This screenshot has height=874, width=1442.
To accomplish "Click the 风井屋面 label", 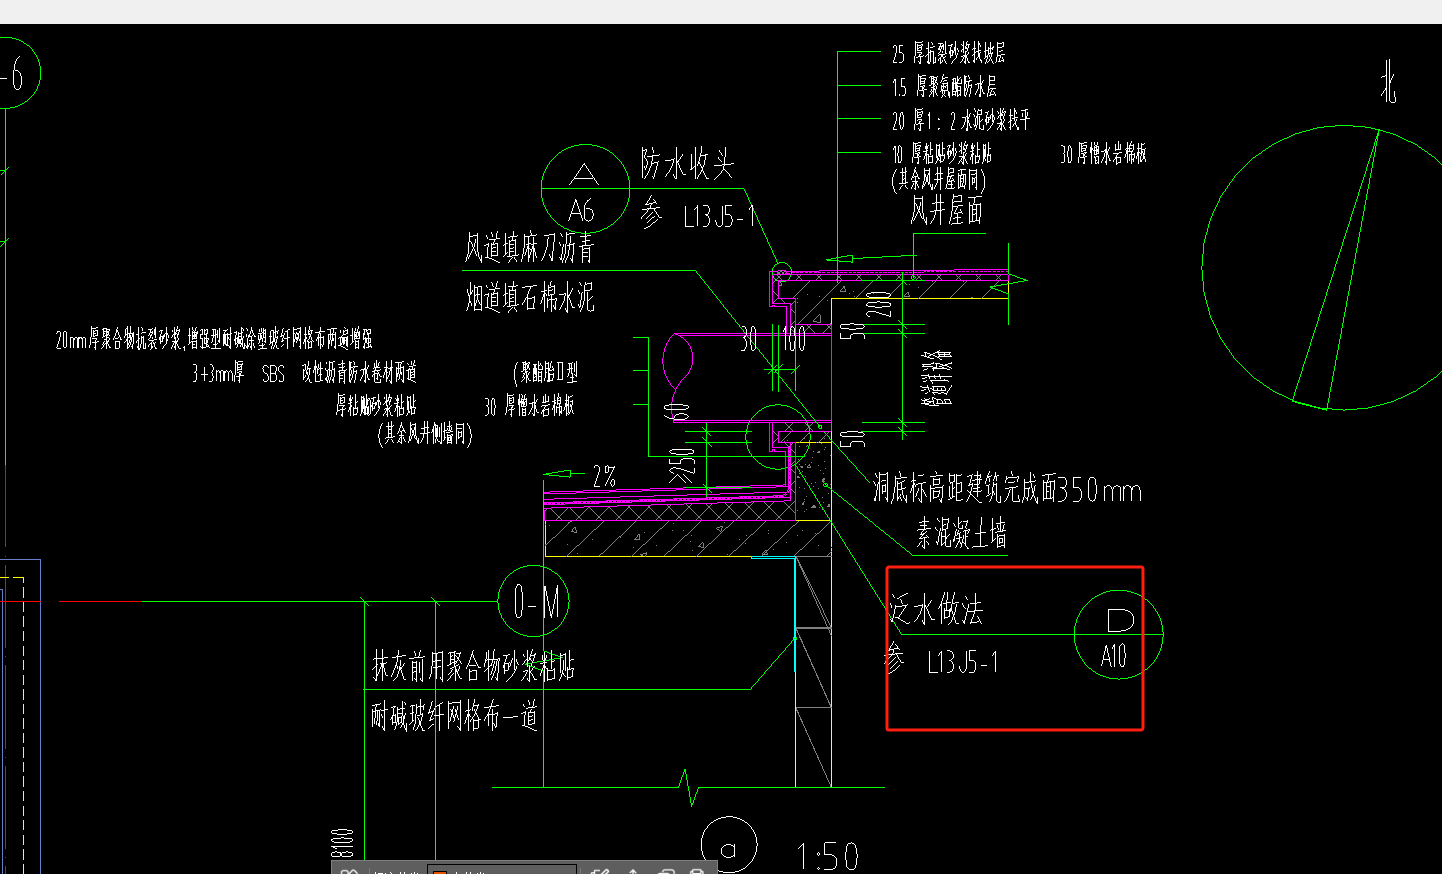I will 946,210.
